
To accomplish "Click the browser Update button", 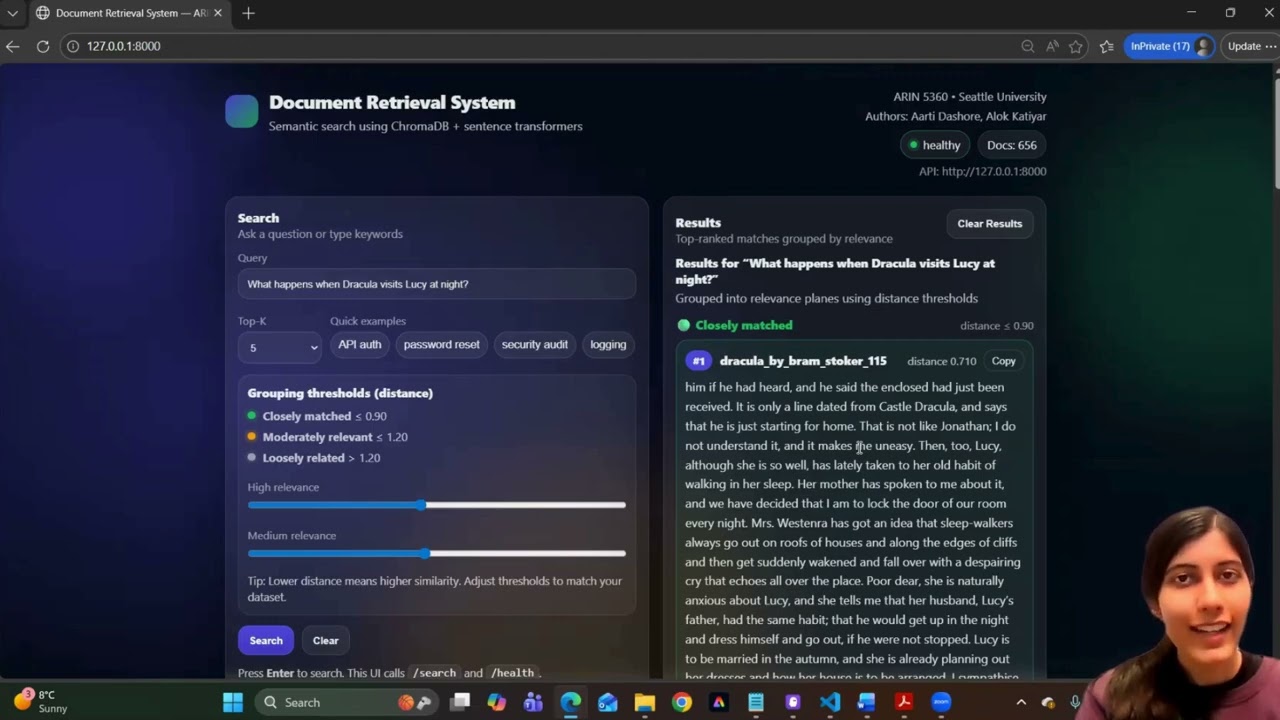I will pos(1250,46).
